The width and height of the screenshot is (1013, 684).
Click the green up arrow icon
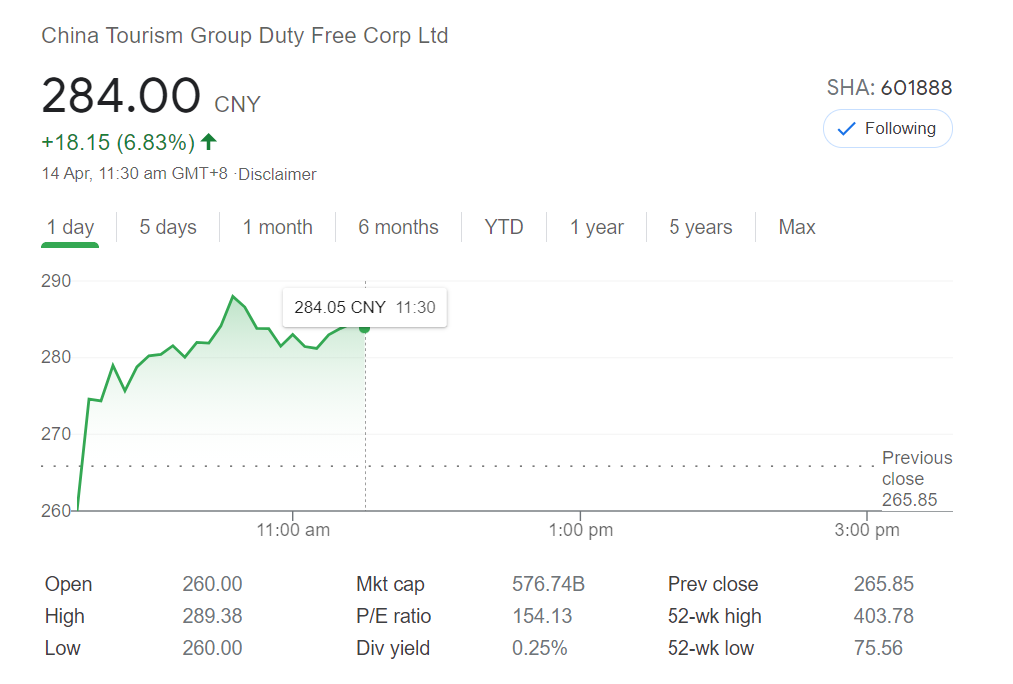pyautogui.click(x=209, y=141)
